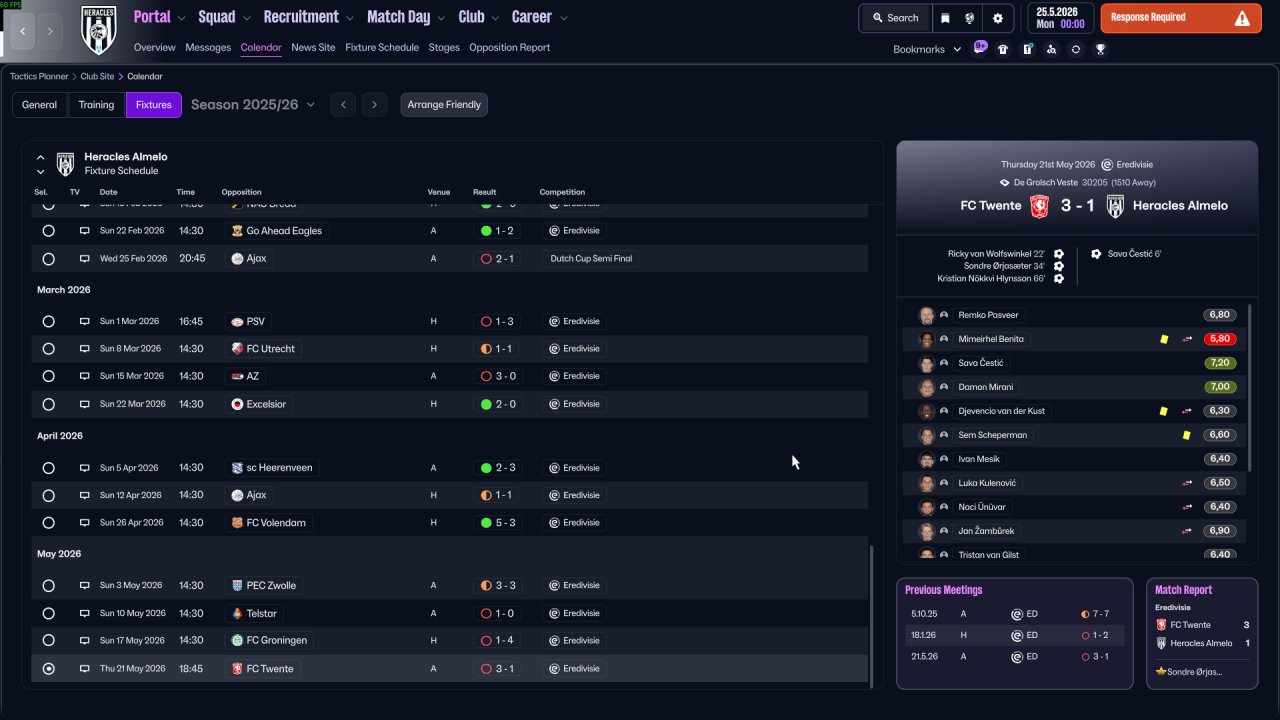Open the News Site tab
Image resolution: width=1280 pixels, height=720 pixels.
313,48
